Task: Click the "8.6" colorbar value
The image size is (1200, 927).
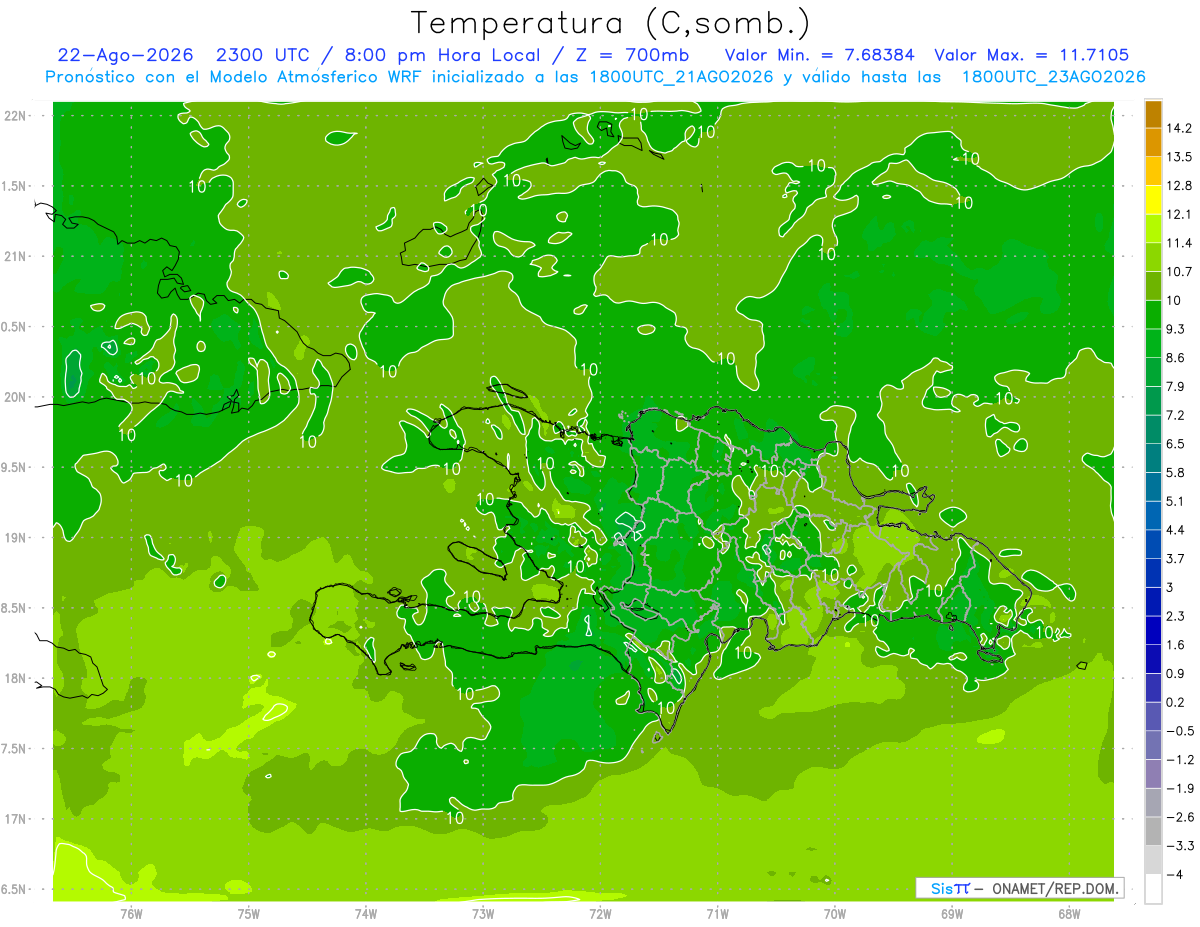Action: [x=1176, y=358]
